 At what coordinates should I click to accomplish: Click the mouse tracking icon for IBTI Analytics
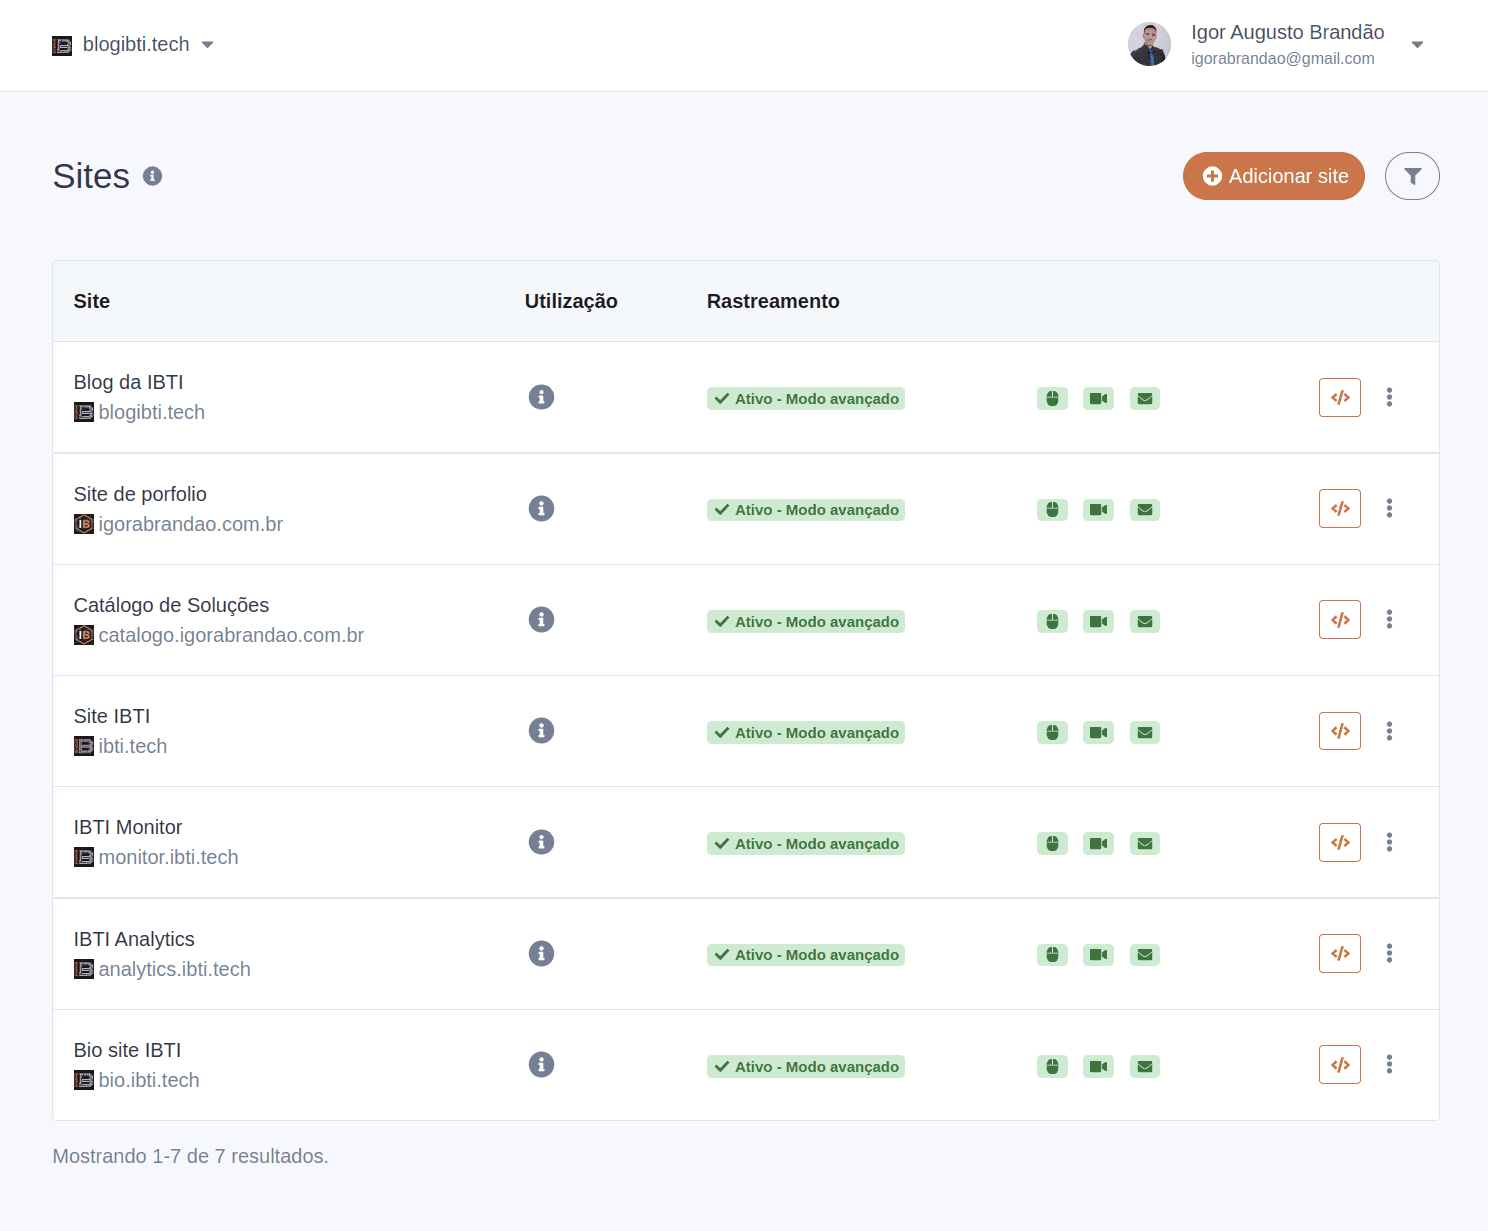coord(1052,954)
